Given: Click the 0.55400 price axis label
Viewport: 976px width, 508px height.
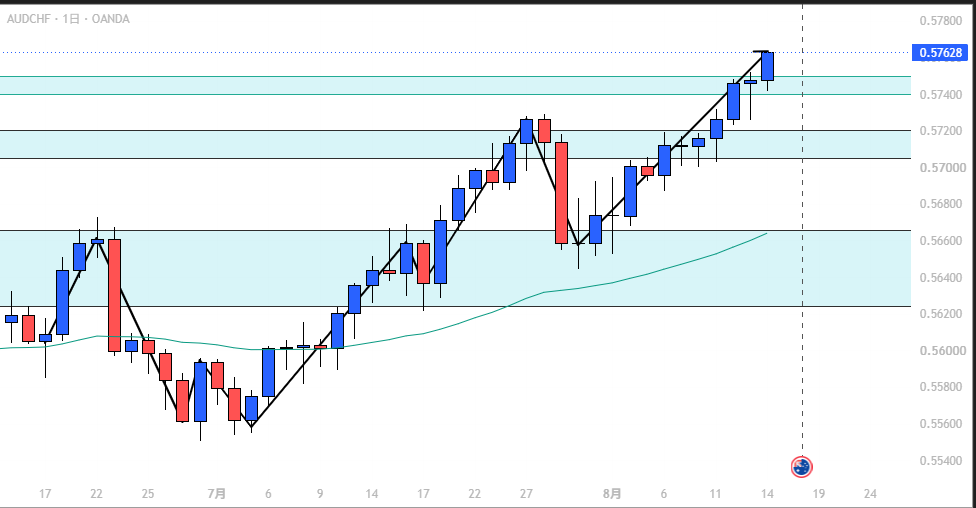Looking at the screenshot, I should click(x=941, y=461).
